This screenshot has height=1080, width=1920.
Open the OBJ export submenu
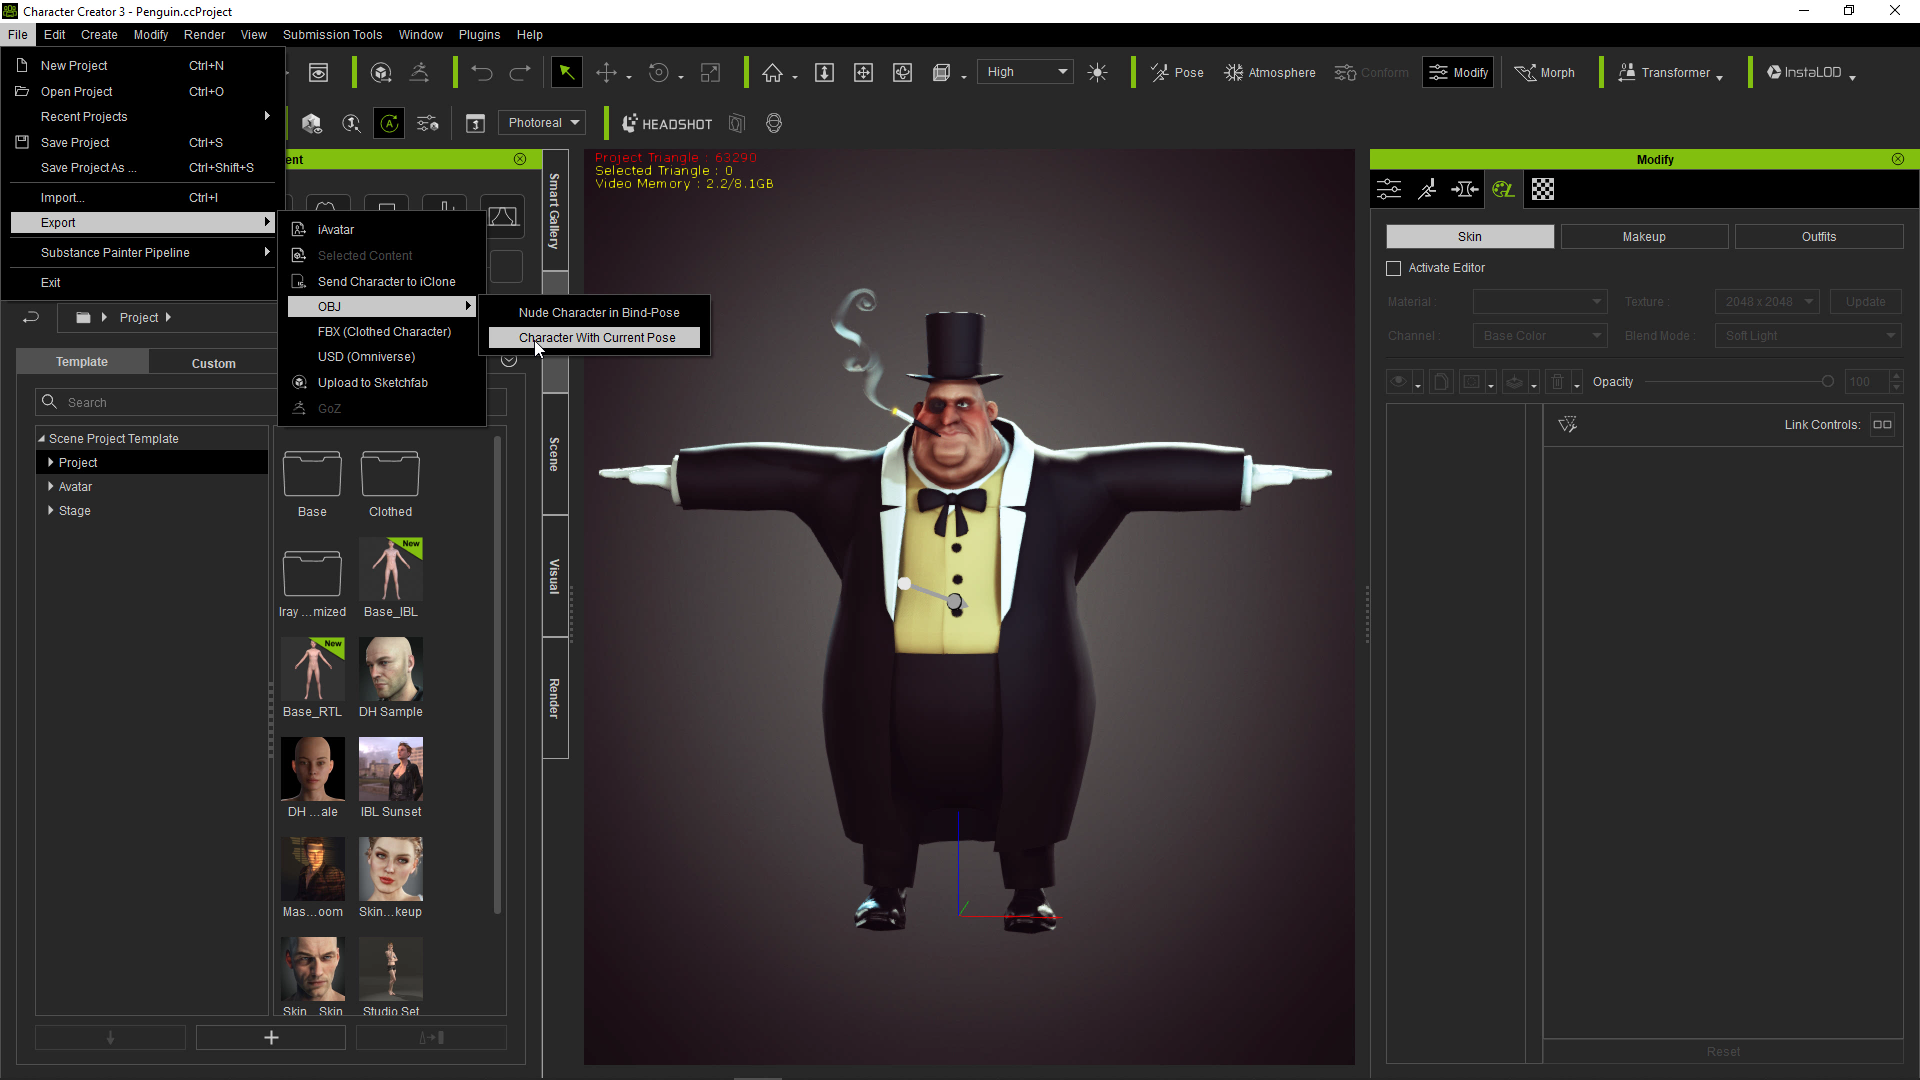point(381,307)
